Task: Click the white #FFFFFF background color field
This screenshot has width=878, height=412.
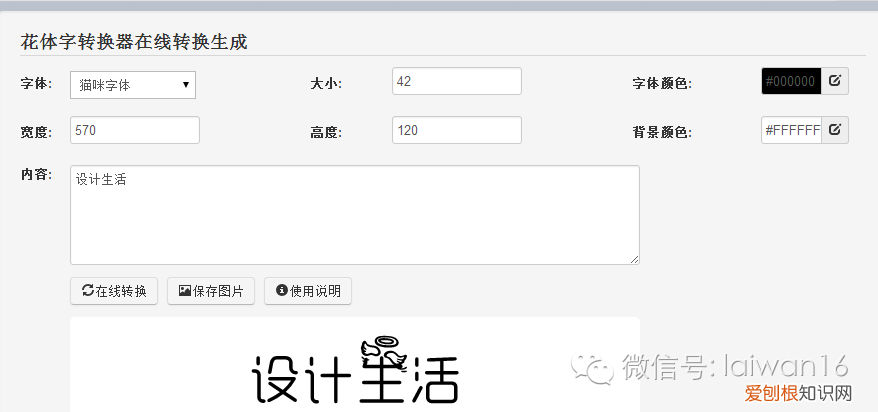Action: pos(791,130)
